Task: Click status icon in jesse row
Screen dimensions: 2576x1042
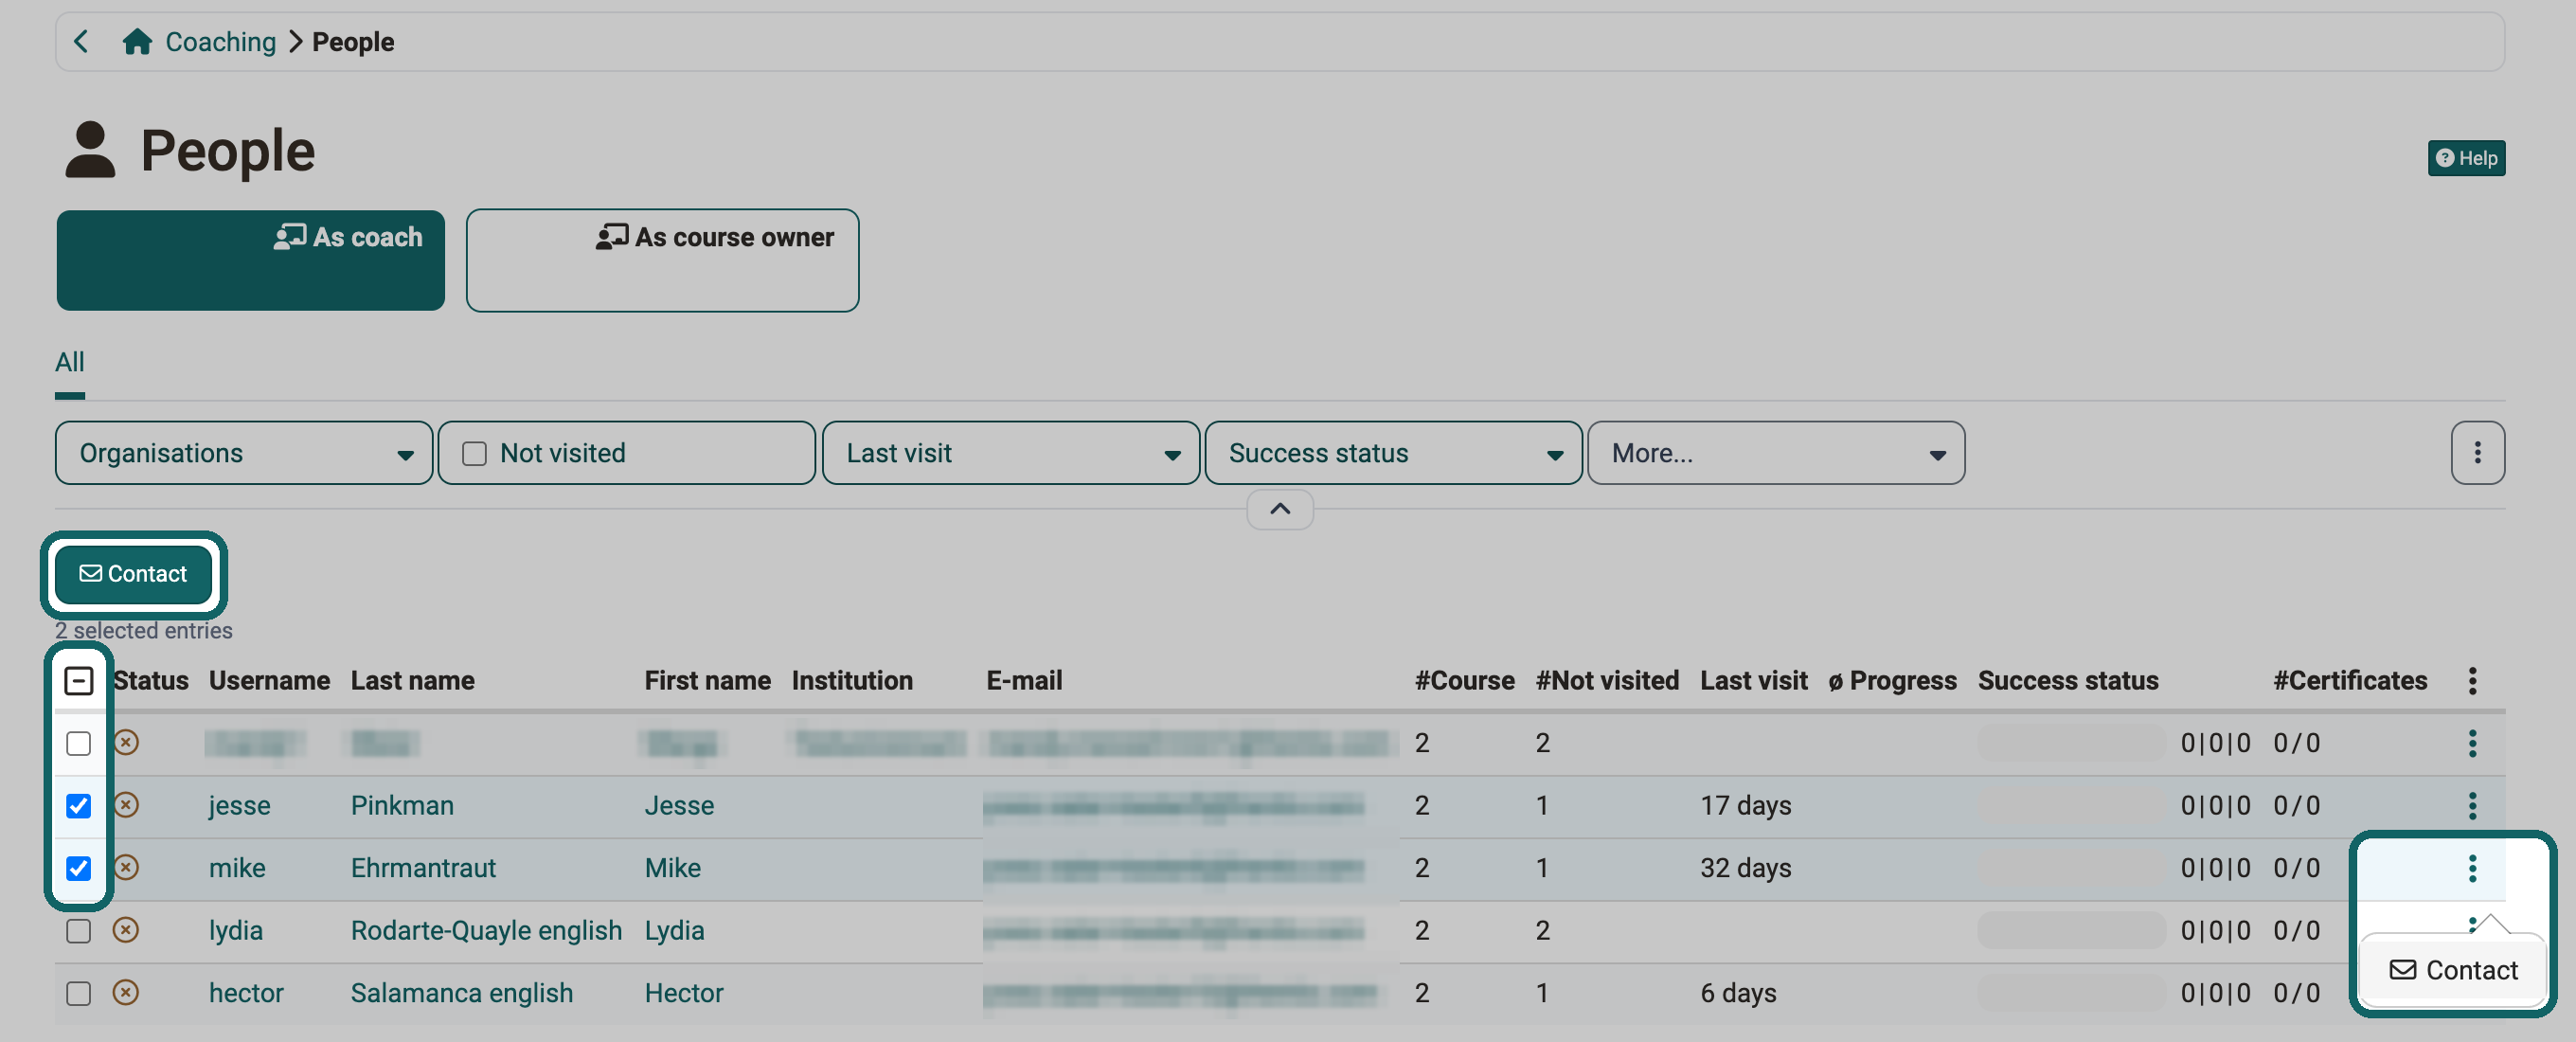Action: 126,805
